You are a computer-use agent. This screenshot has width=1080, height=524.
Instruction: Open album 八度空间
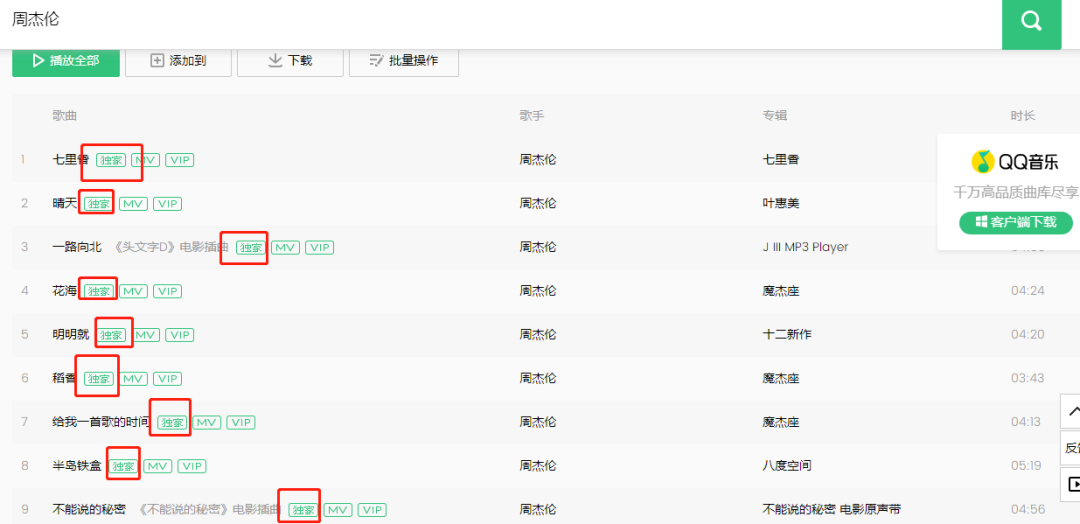coord(786,466)
